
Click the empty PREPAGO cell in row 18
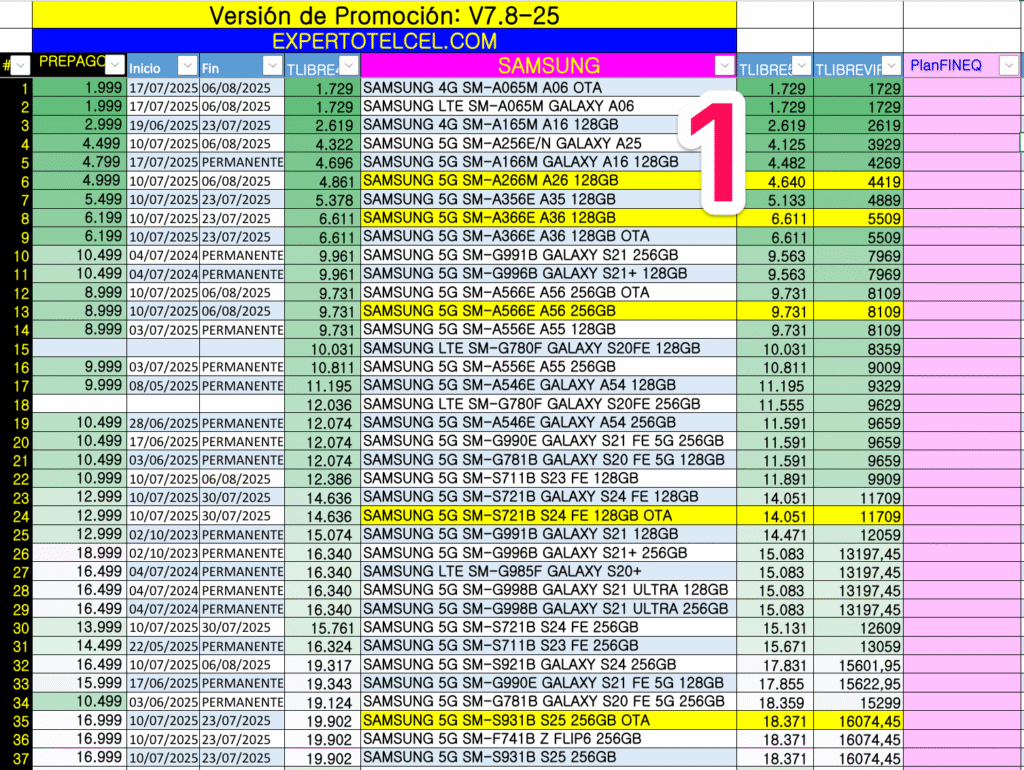click(78, 404)
